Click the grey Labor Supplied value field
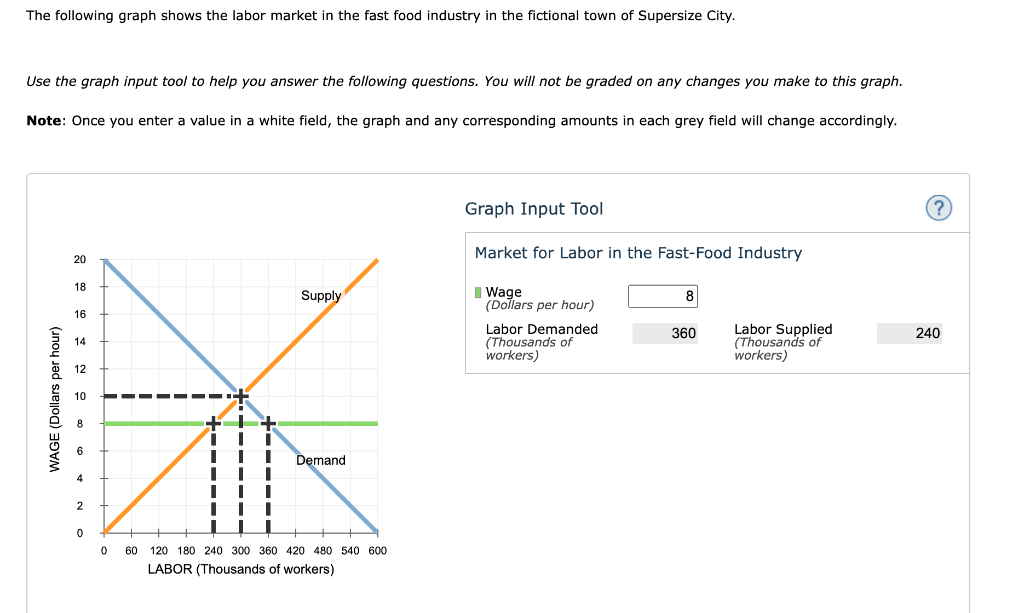Screen dimensions: 1024x613 [909, 333]
